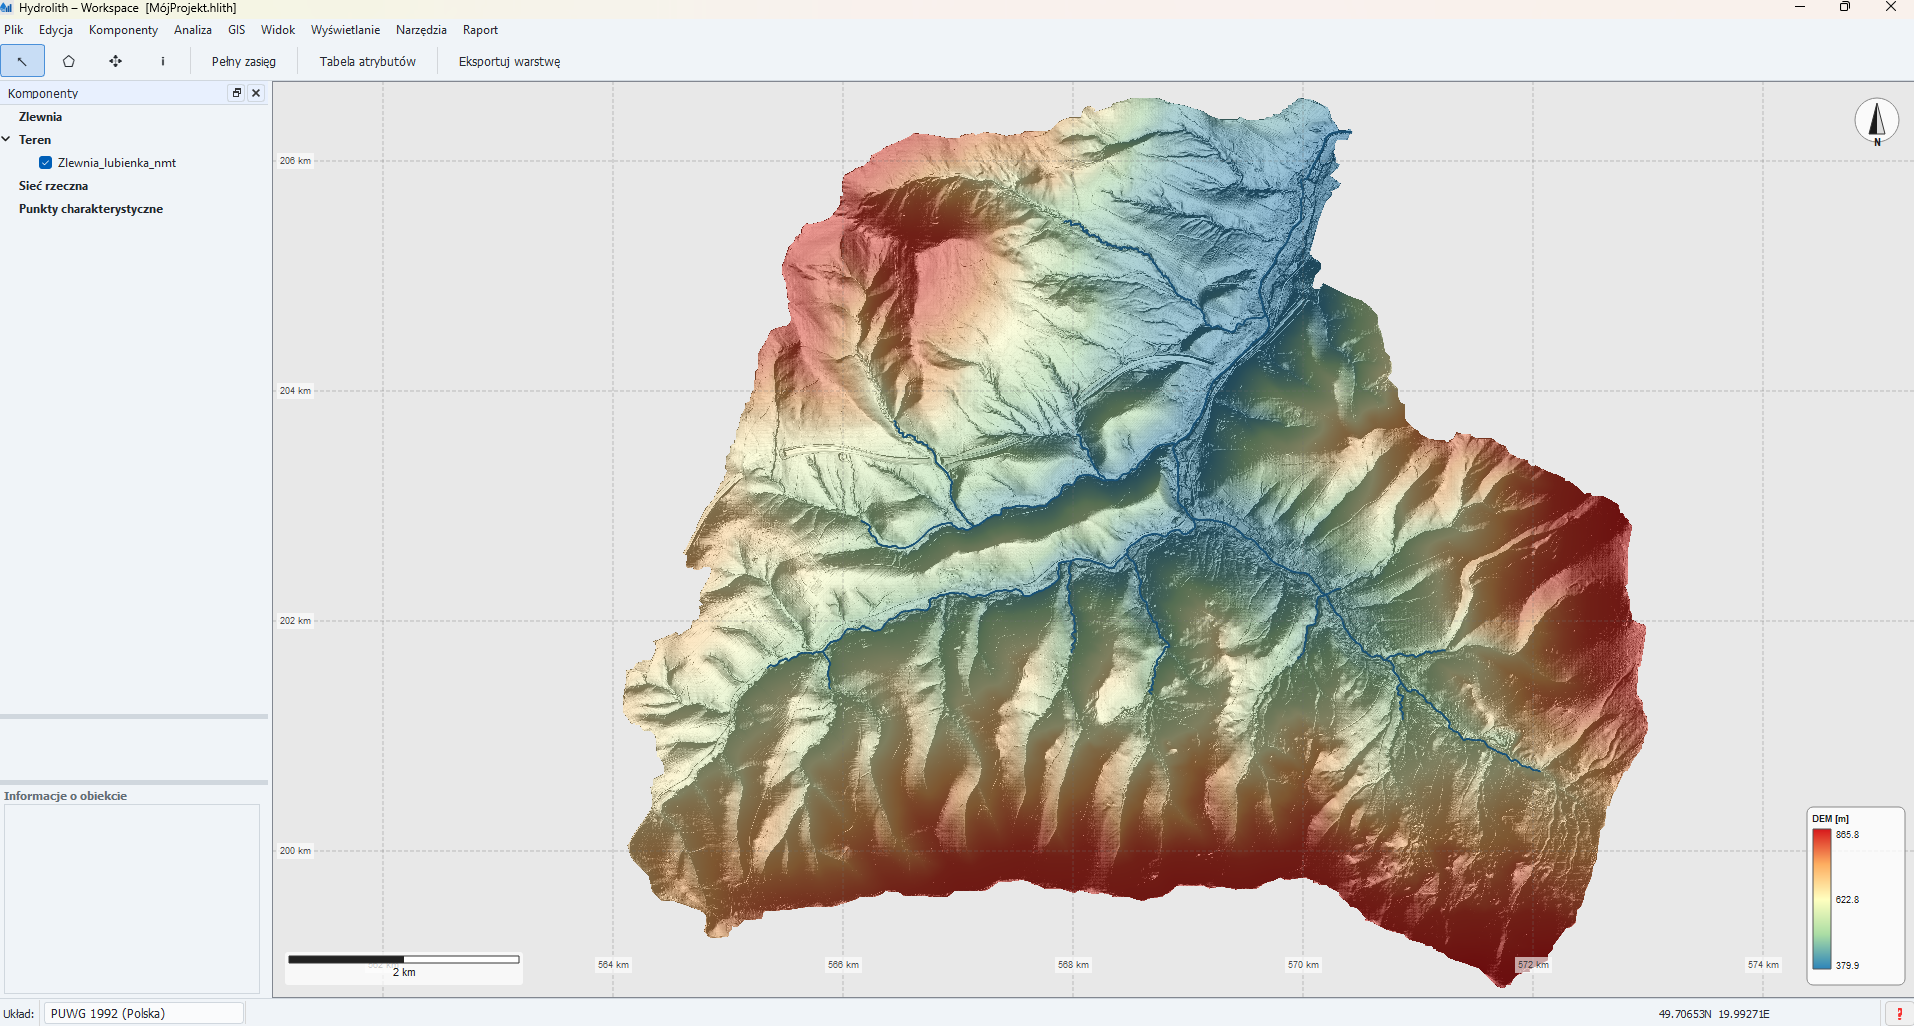Image resolution: width=1914 pixels, height=1026 pixels.
Task: Select Punkty charakterystyczne tree item
Action: point(91,209)
